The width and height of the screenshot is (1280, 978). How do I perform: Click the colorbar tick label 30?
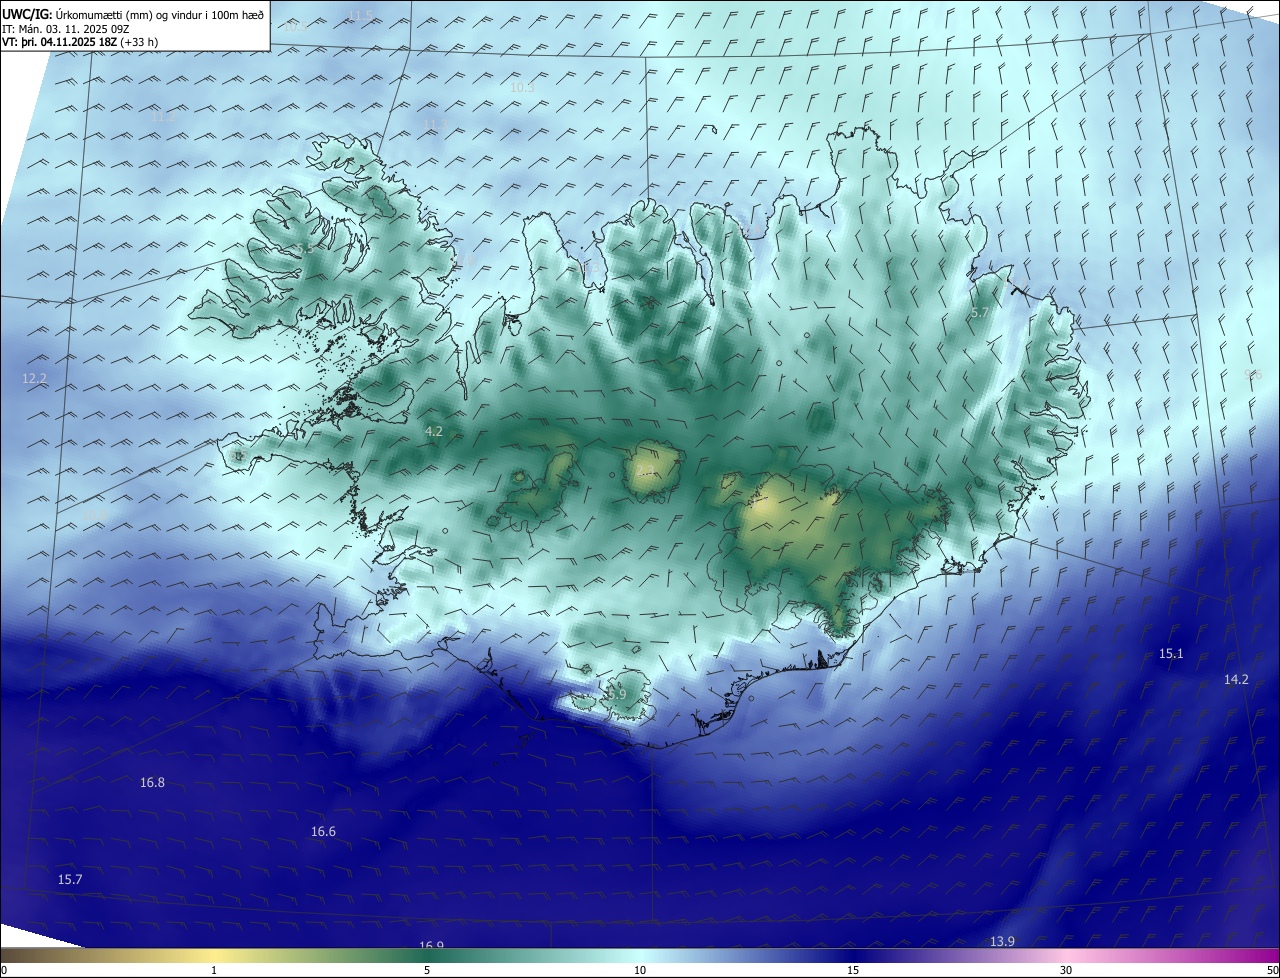tap(1066, 970)
